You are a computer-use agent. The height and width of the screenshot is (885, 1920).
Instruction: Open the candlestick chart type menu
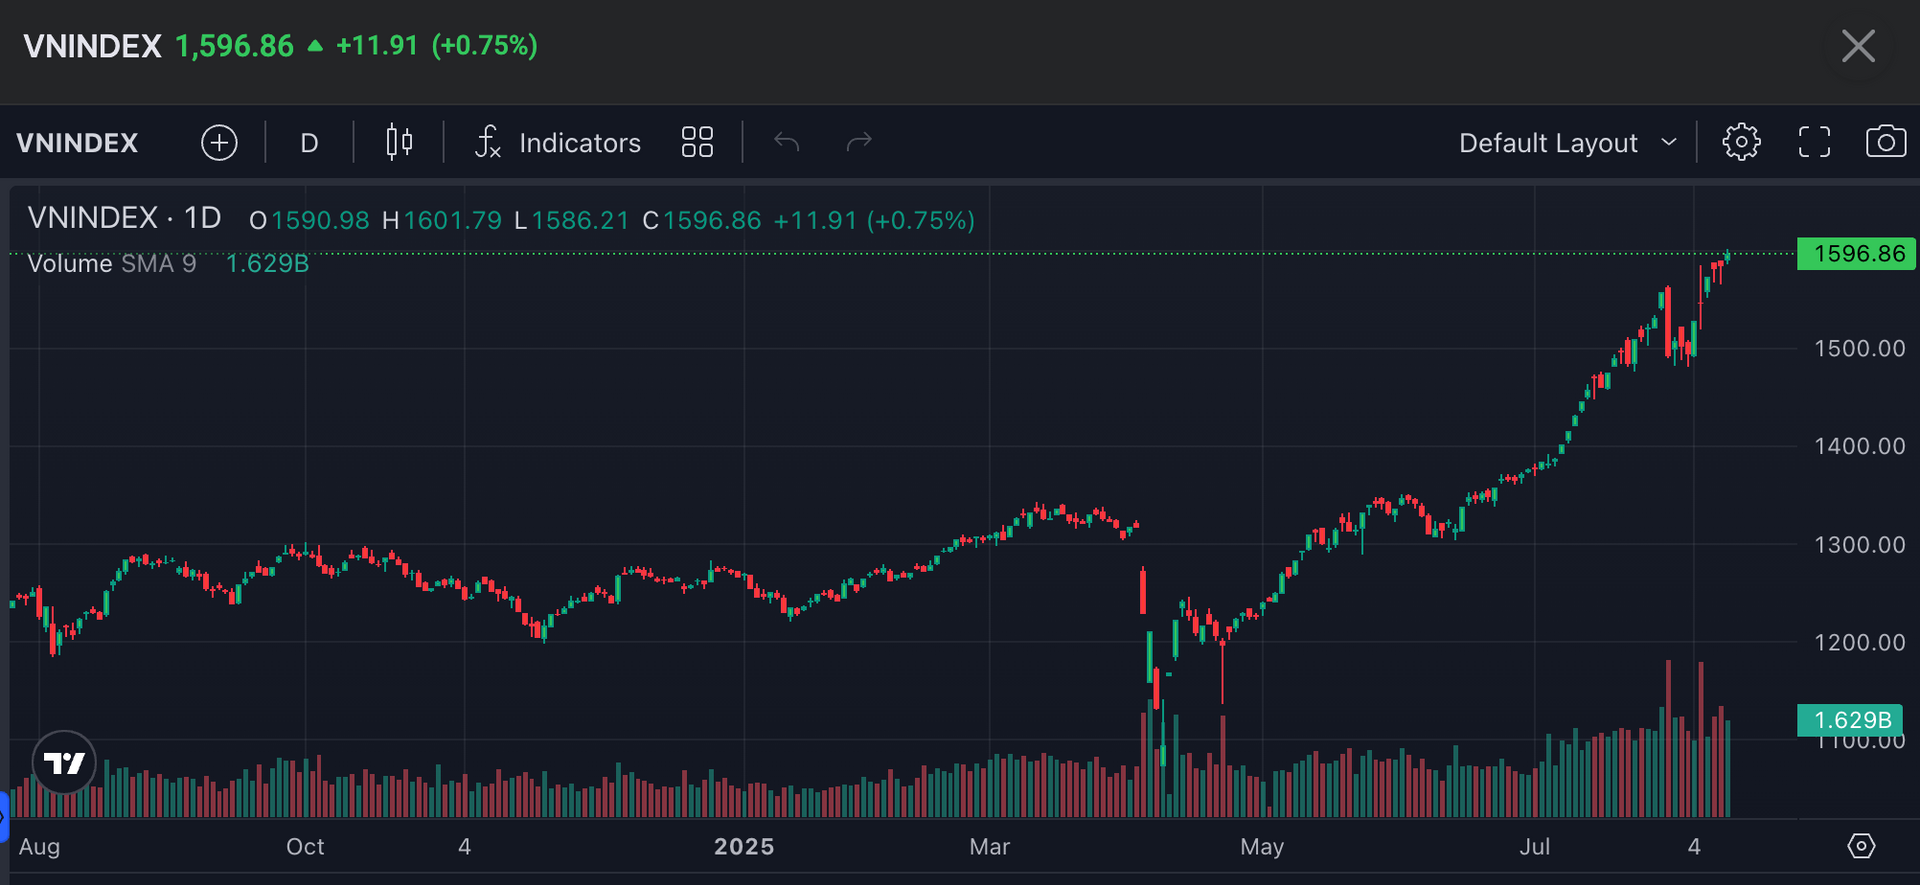[399, 143]
